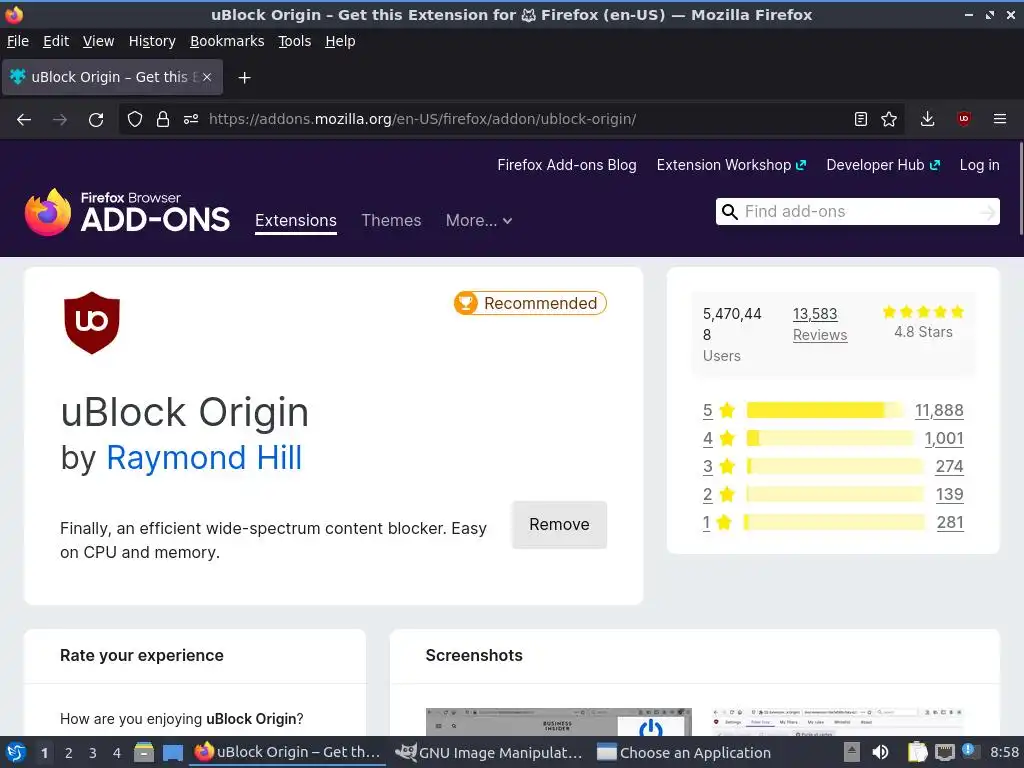
Task: Show desktop via blue taskbar icon
Action: tap(172, 753)
